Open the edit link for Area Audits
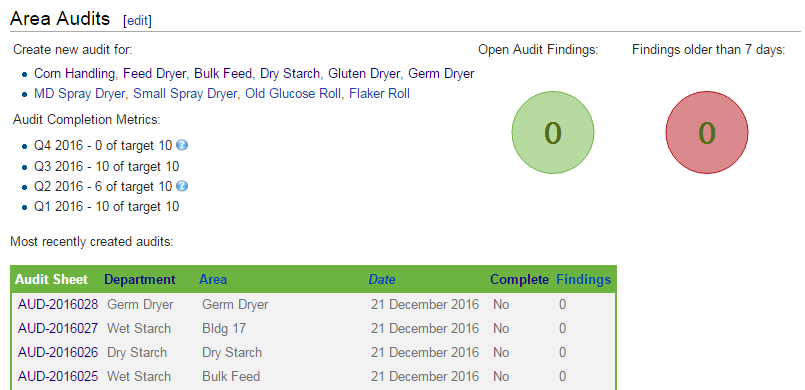This screenshot has width=805, height=390. tap(137, 21)
